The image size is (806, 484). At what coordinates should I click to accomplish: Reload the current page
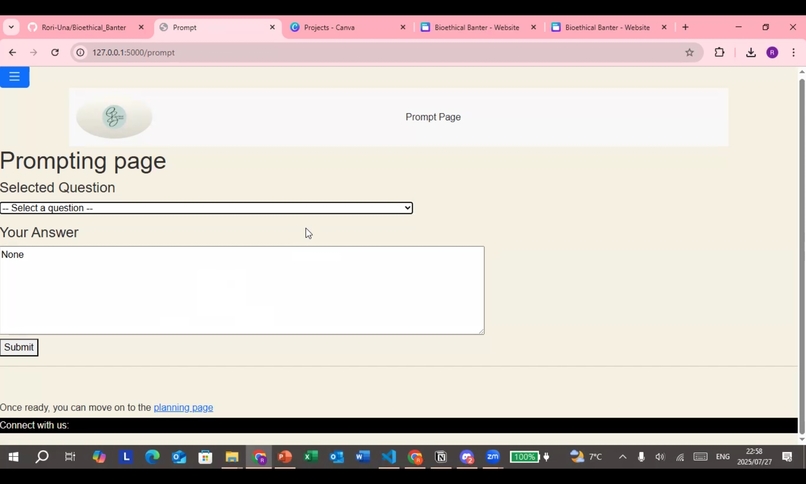pyautogui.click(x=55, y=52)
